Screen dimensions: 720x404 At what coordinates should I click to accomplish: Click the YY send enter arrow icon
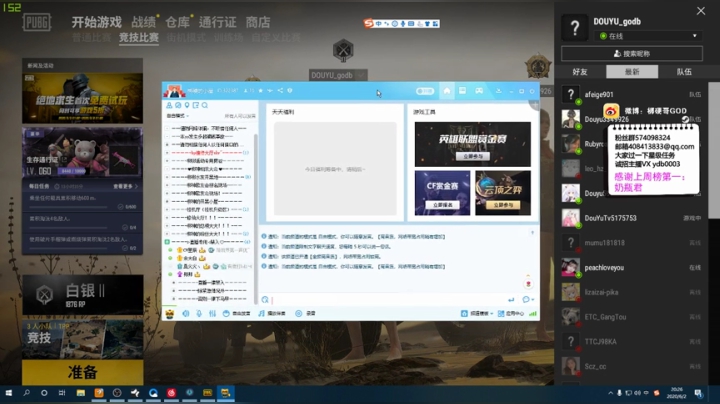coord(511,300)
